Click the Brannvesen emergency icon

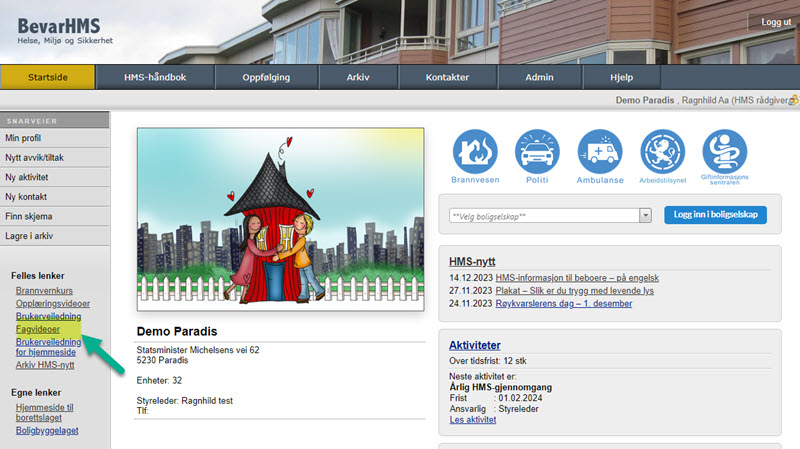tap(475, 152)
